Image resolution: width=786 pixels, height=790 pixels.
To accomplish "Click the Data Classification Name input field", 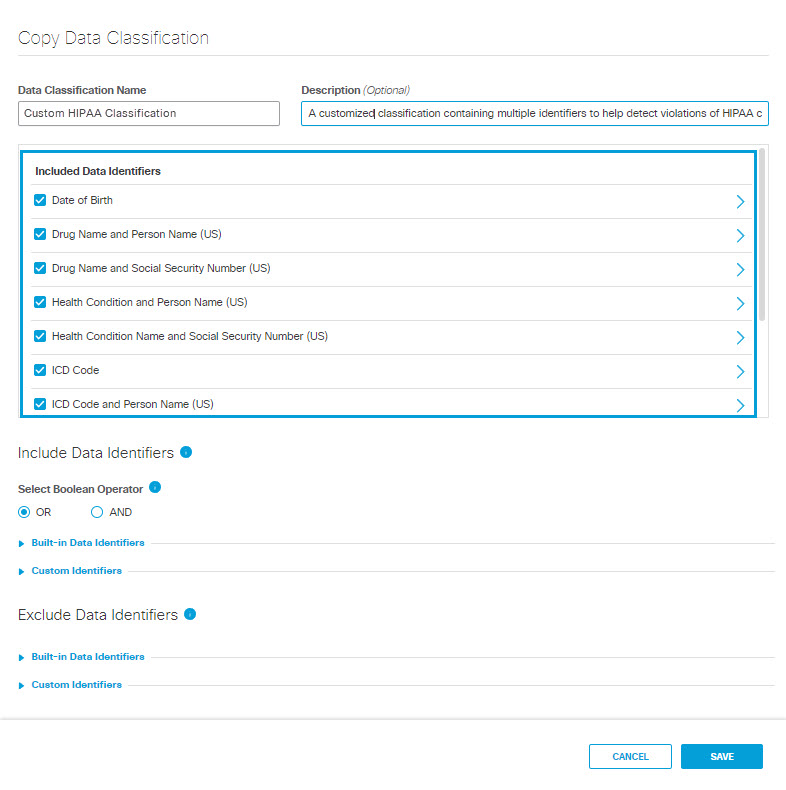I will (x=149, y=113).
